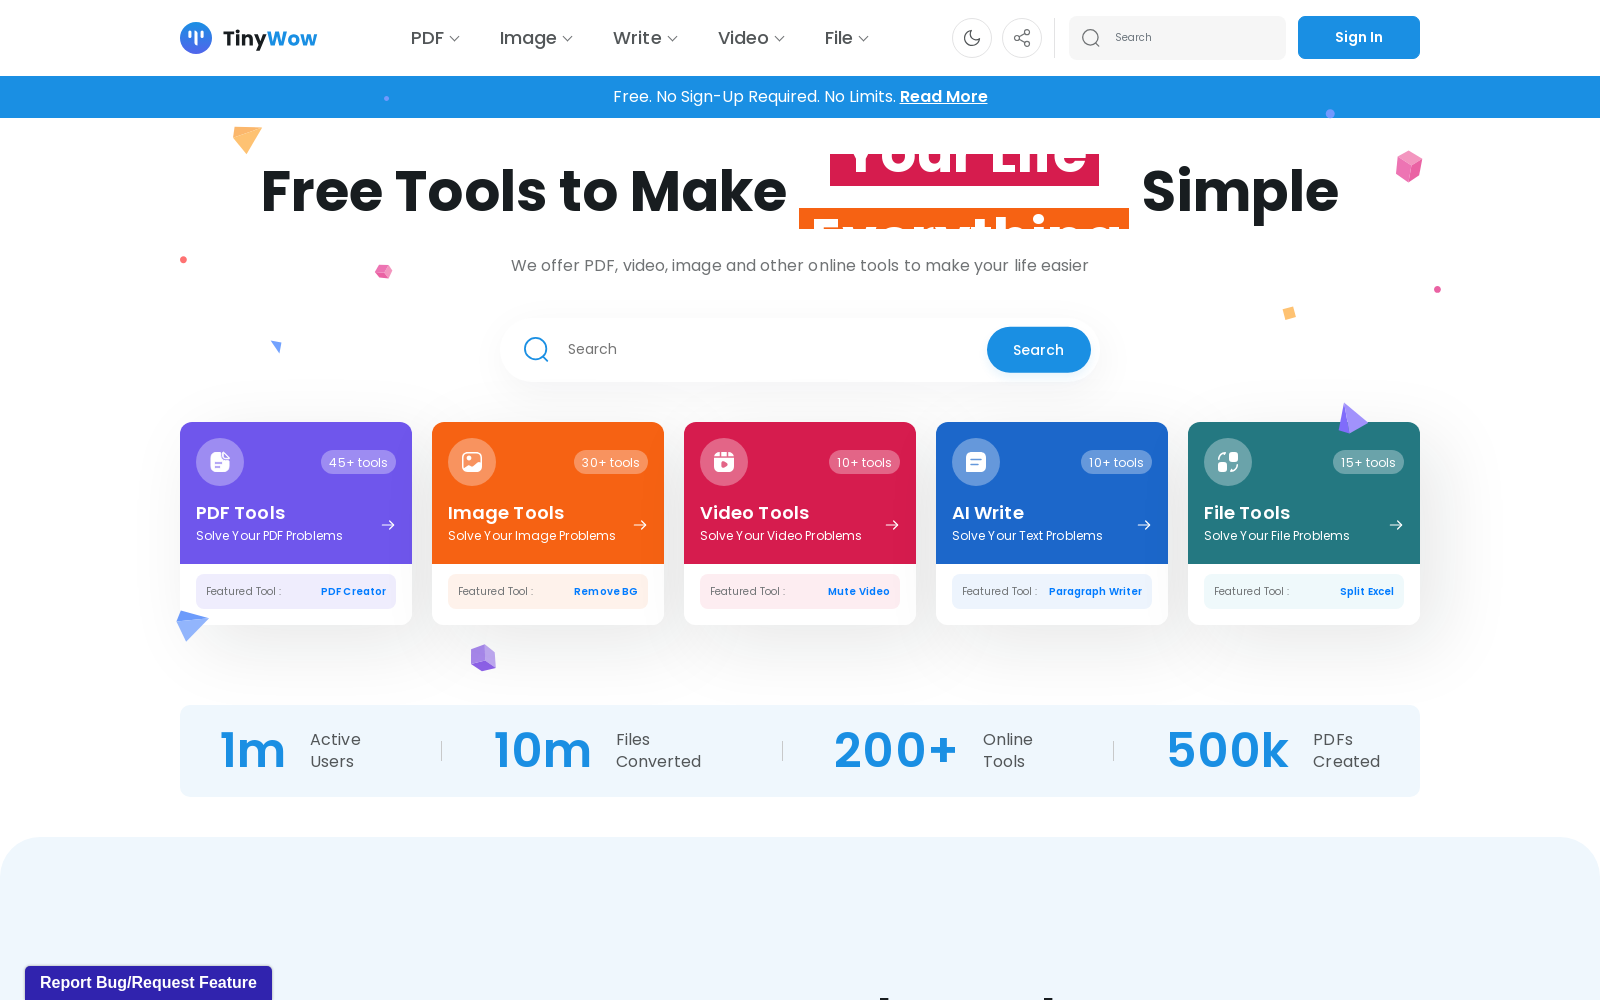Expand the PDF menu dropdown
The width and height of the screenshot is (1600, 1000).
click(435, 38)
